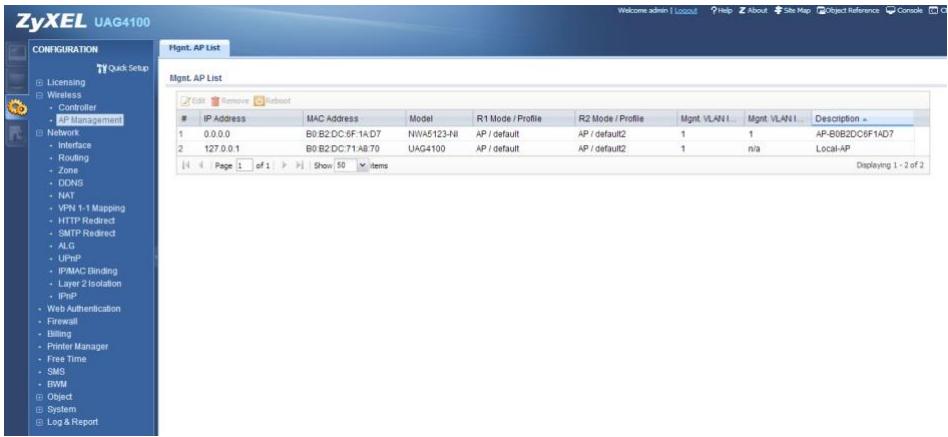Viewport: 948px width, 437px height.
Task: Sort by the Description column header
Action: [863, 118]
